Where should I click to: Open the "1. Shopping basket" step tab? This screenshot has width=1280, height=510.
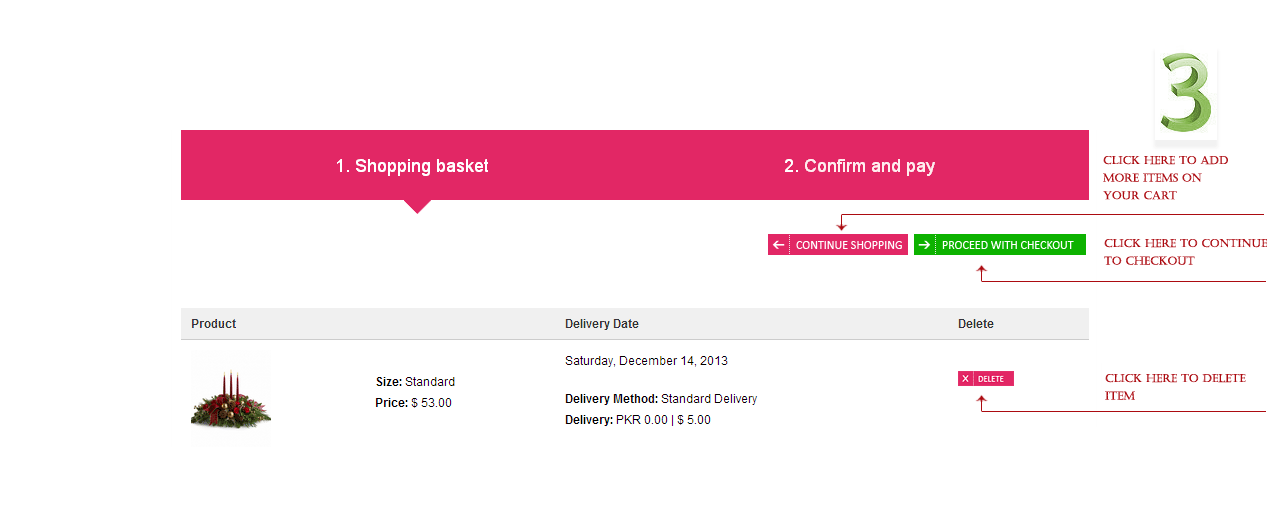[x=412, y=166]
